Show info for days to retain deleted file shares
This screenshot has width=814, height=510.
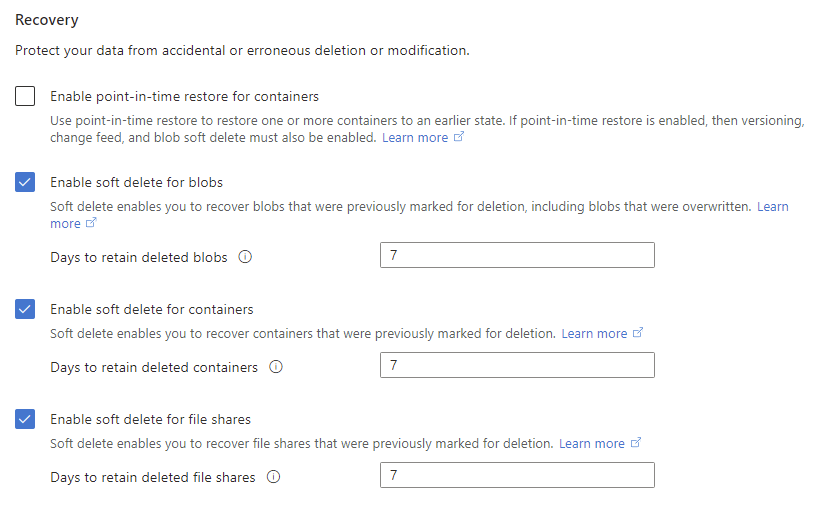pos(274,477)
